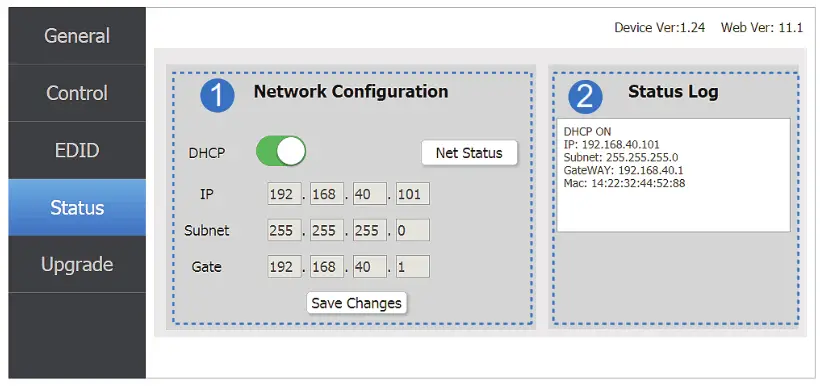Toggle the DHCP switch off
824x386 pixels.
(x=281, y=151)
